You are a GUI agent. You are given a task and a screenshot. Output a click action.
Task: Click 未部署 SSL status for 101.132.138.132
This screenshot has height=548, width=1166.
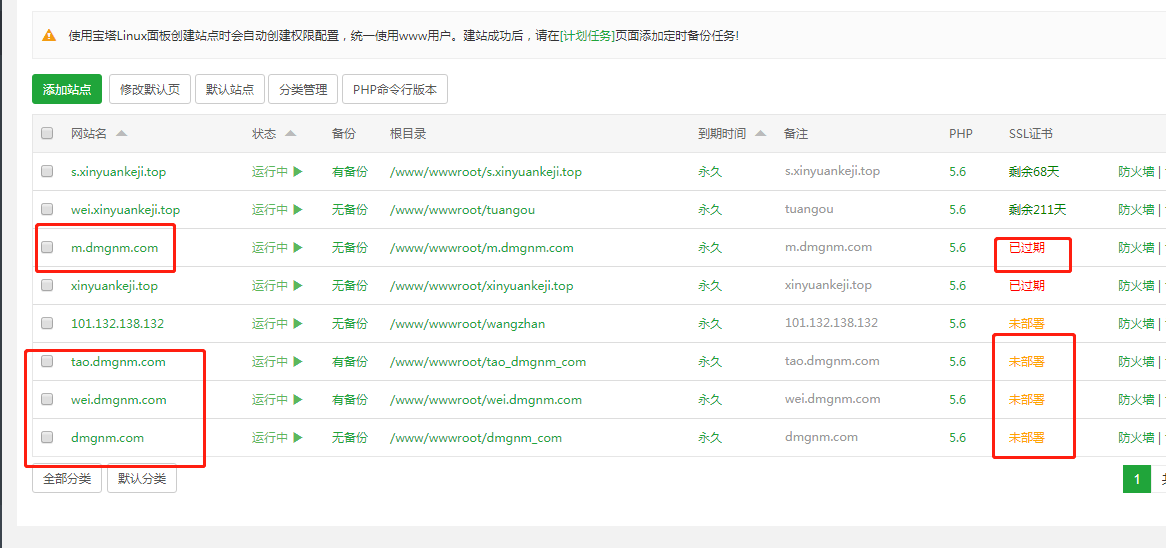1026,323
